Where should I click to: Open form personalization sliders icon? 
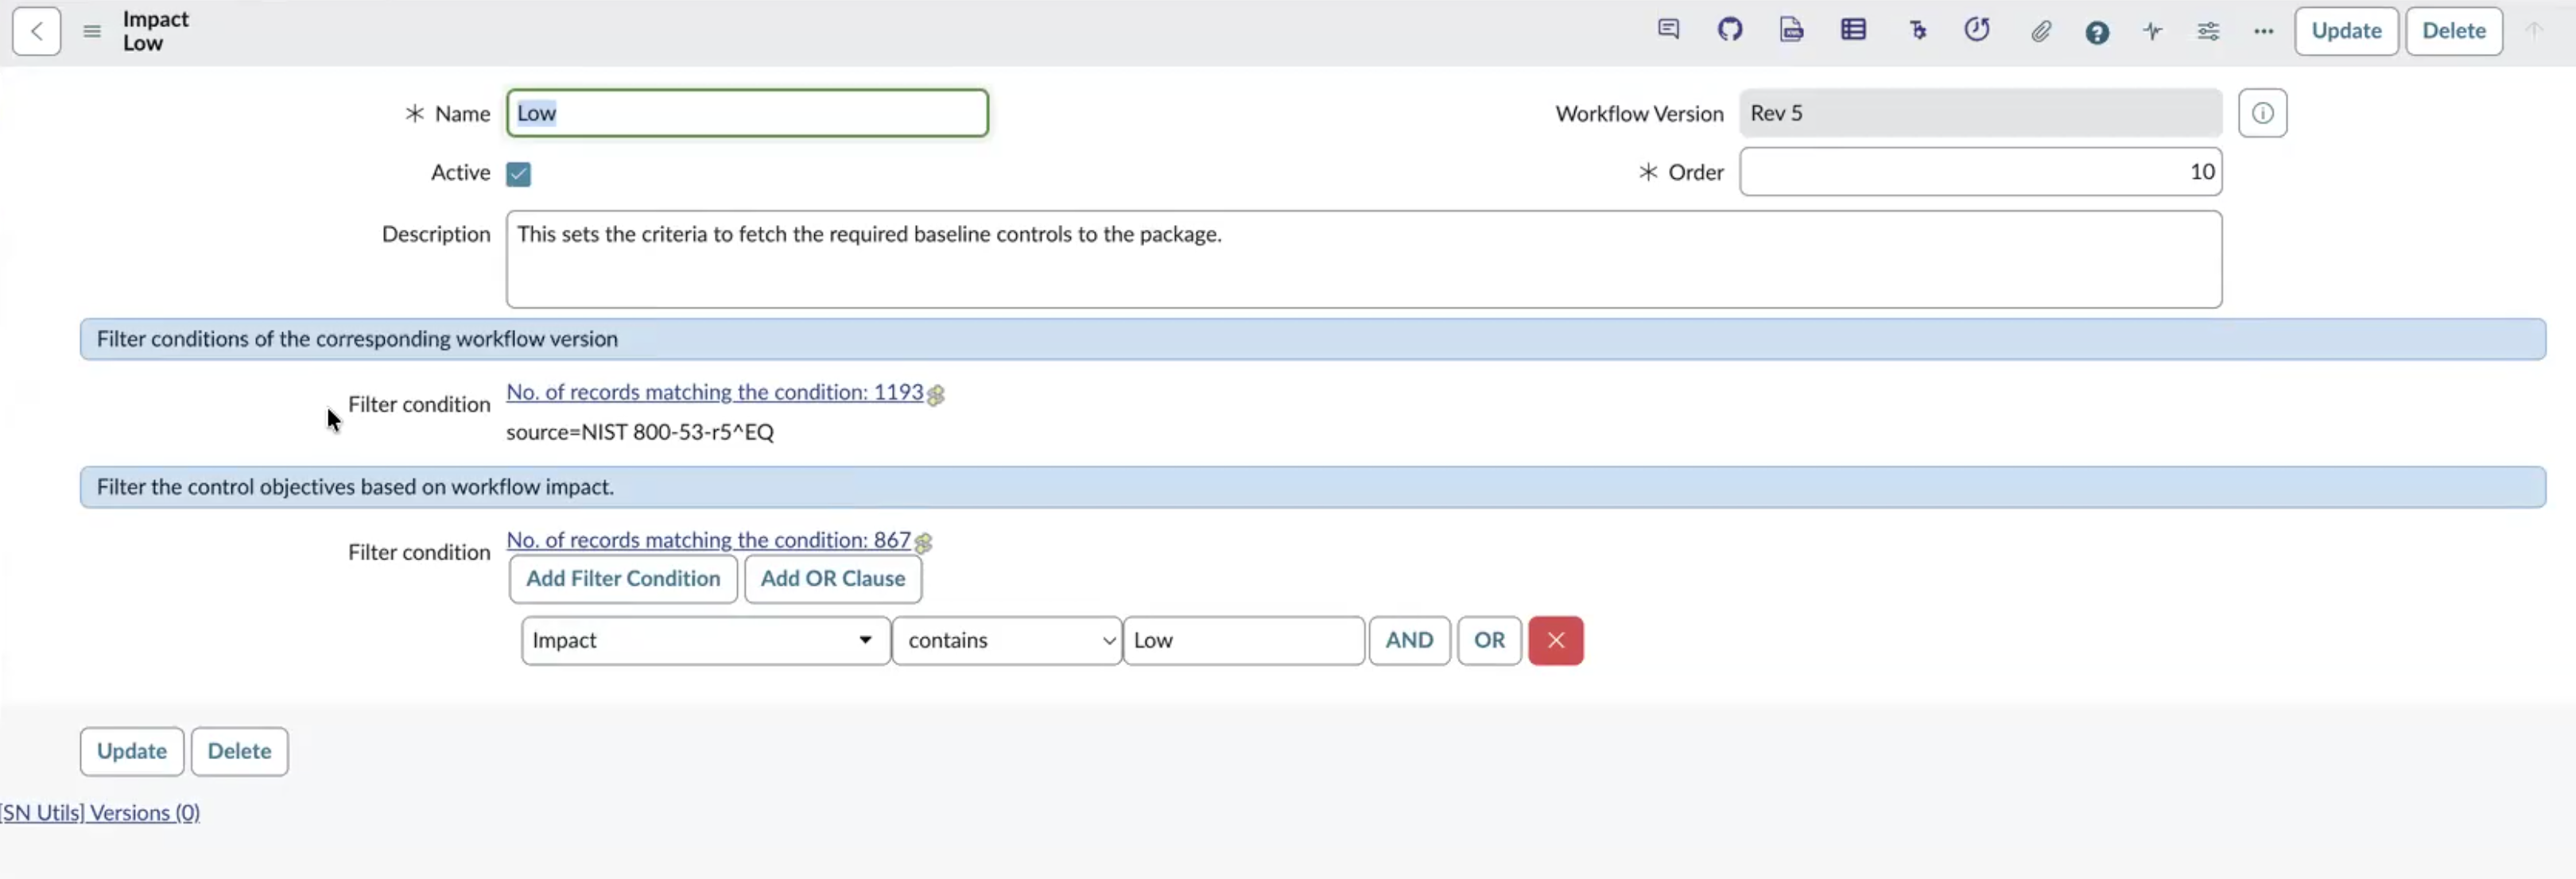(2208, 31)
